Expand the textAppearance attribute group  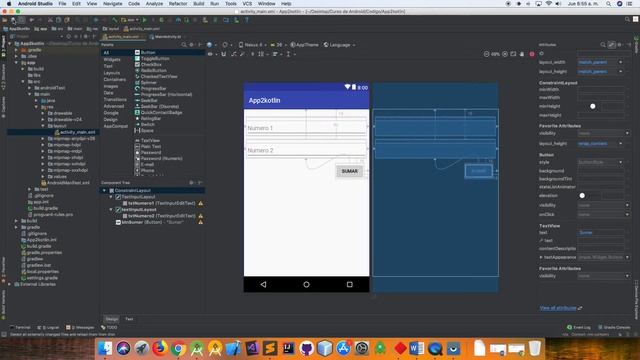(541, 257)
